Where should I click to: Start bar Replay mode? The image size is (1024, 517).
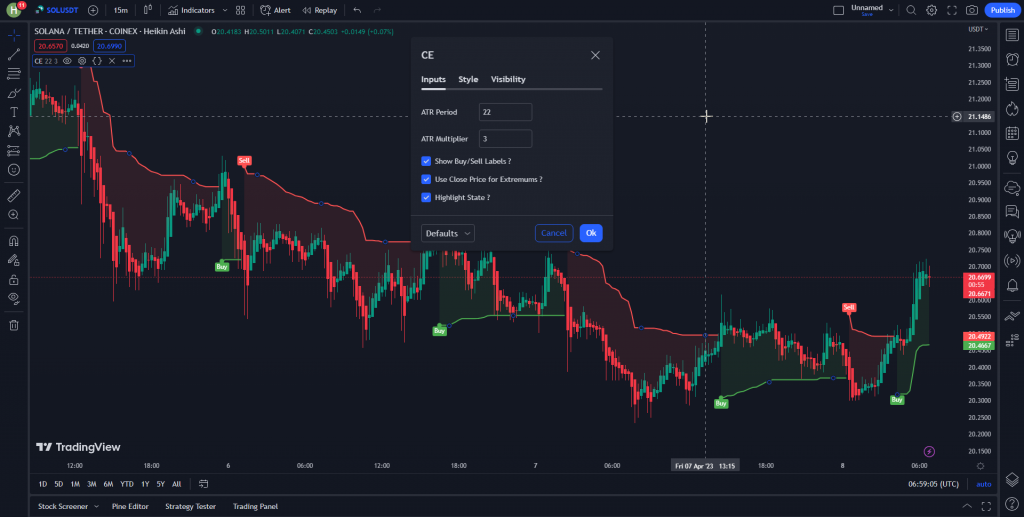[x=319, y=10]
